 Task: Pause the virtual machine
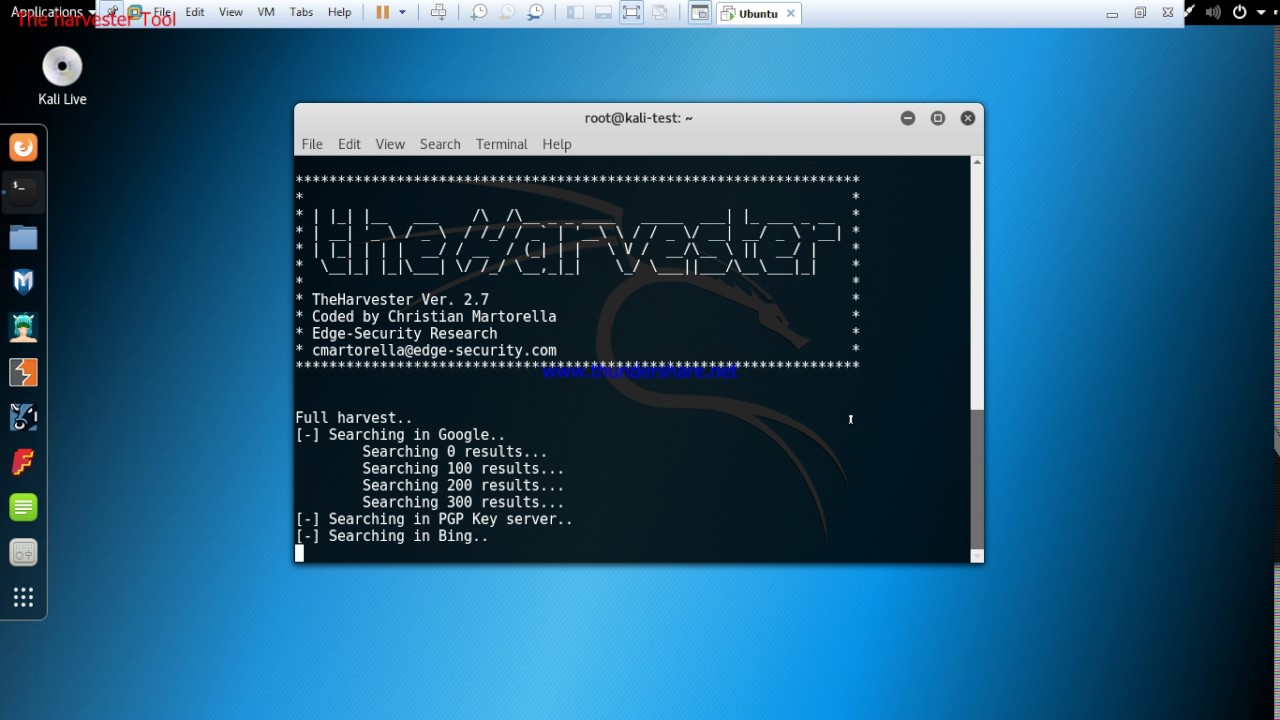click(x=382, y=12)
